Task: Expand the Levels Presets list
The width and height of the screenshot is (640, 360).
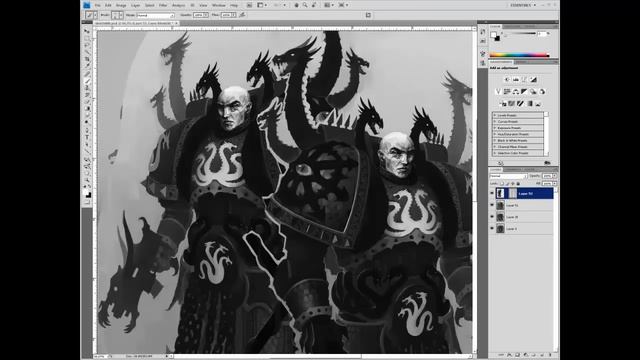Action: pyautogui.click(x=495, y=116)
